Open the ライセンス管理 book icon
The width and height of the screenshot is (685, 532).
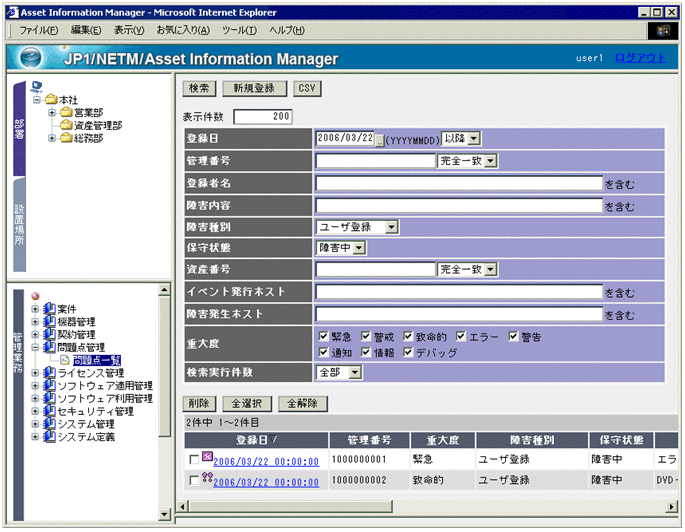pyautogui.click(x=49, y=373)
